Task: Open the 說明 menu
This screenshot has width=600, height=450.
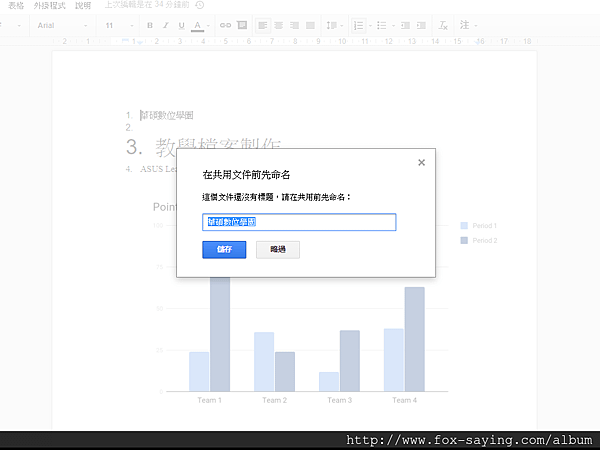Action: tap(83, 5)
